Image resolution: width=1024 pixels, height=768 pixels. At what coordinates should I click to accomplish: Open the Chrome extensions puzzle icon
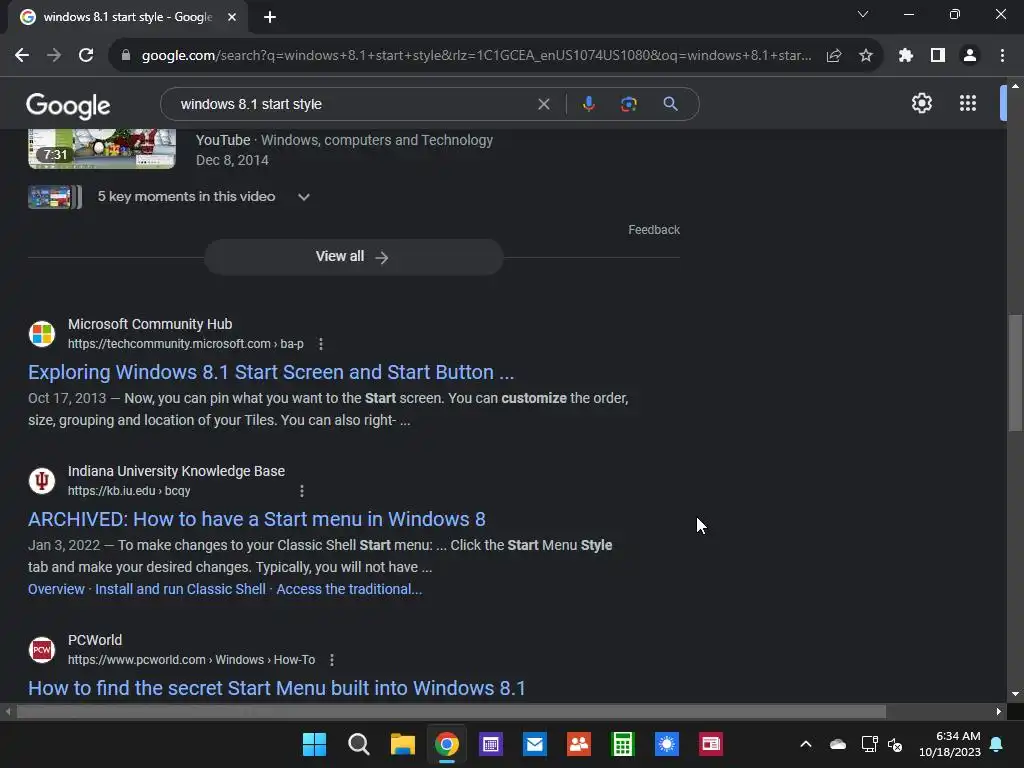(906, 56)
